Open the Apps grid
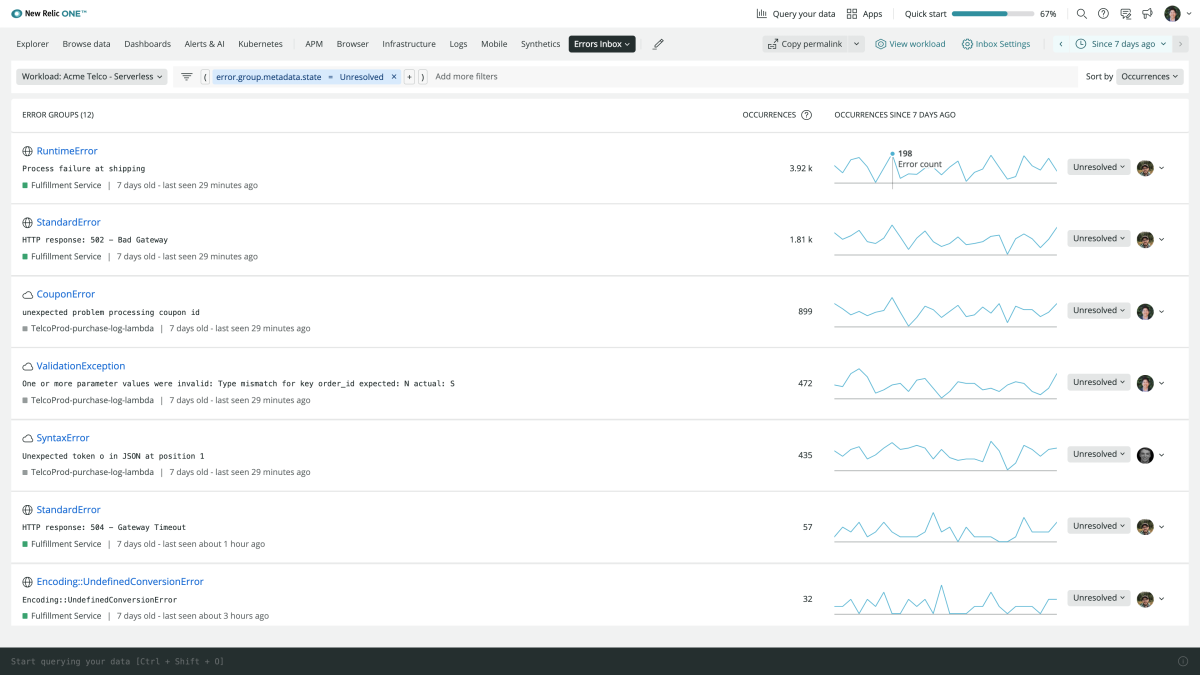Viewport: 1200px width, 675px height. point(852,14)
